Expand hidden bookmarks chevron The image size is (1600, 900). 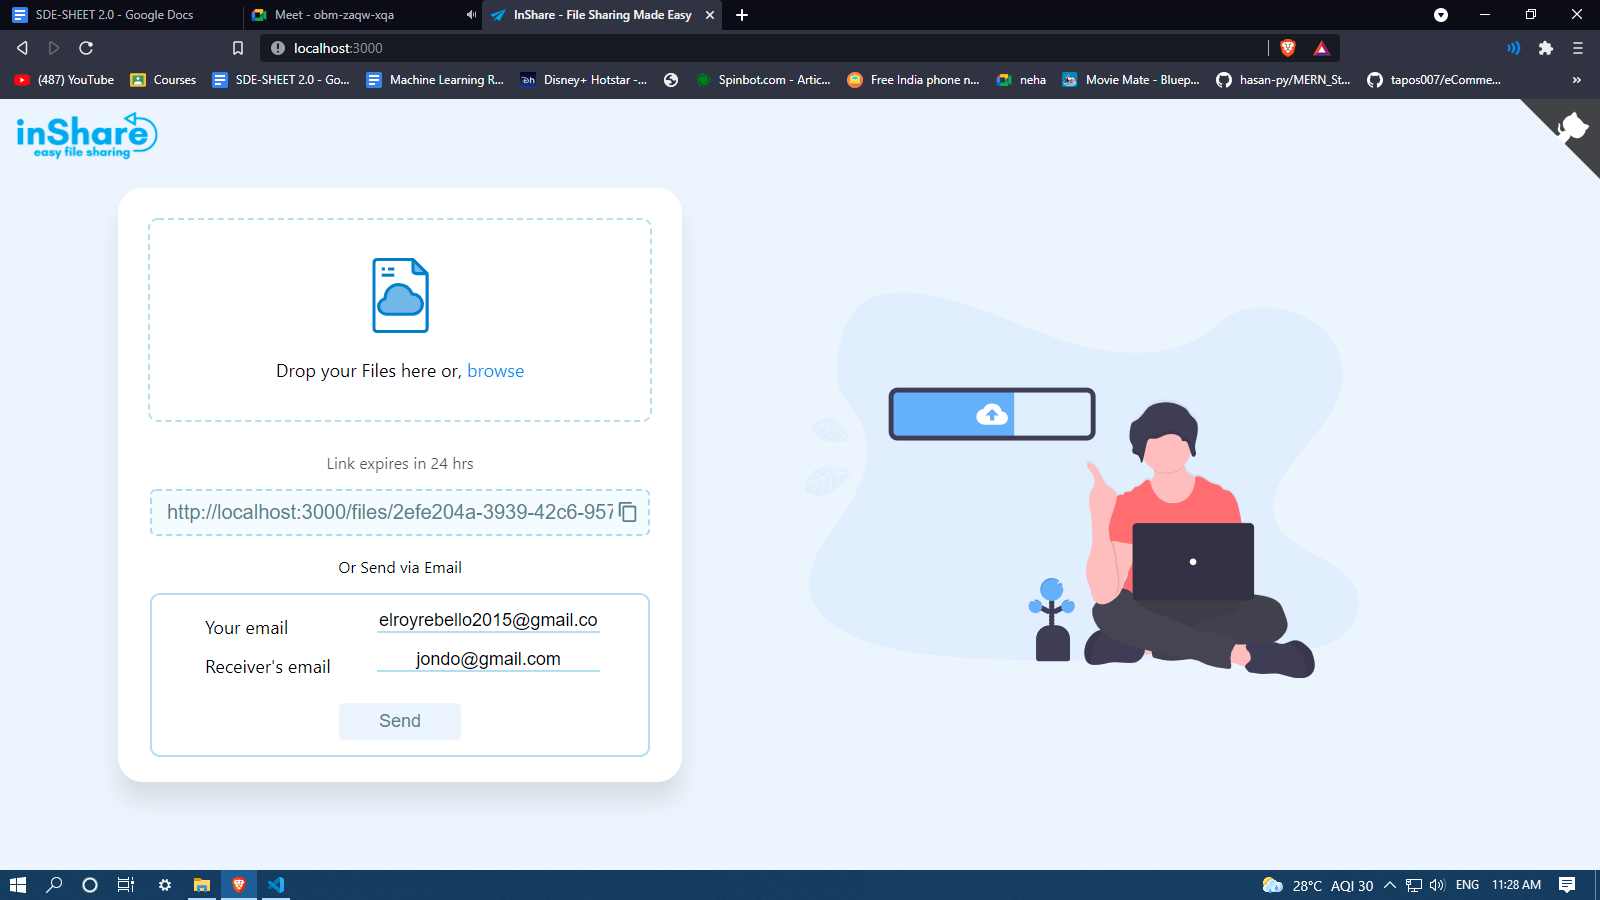(1577, 80)
